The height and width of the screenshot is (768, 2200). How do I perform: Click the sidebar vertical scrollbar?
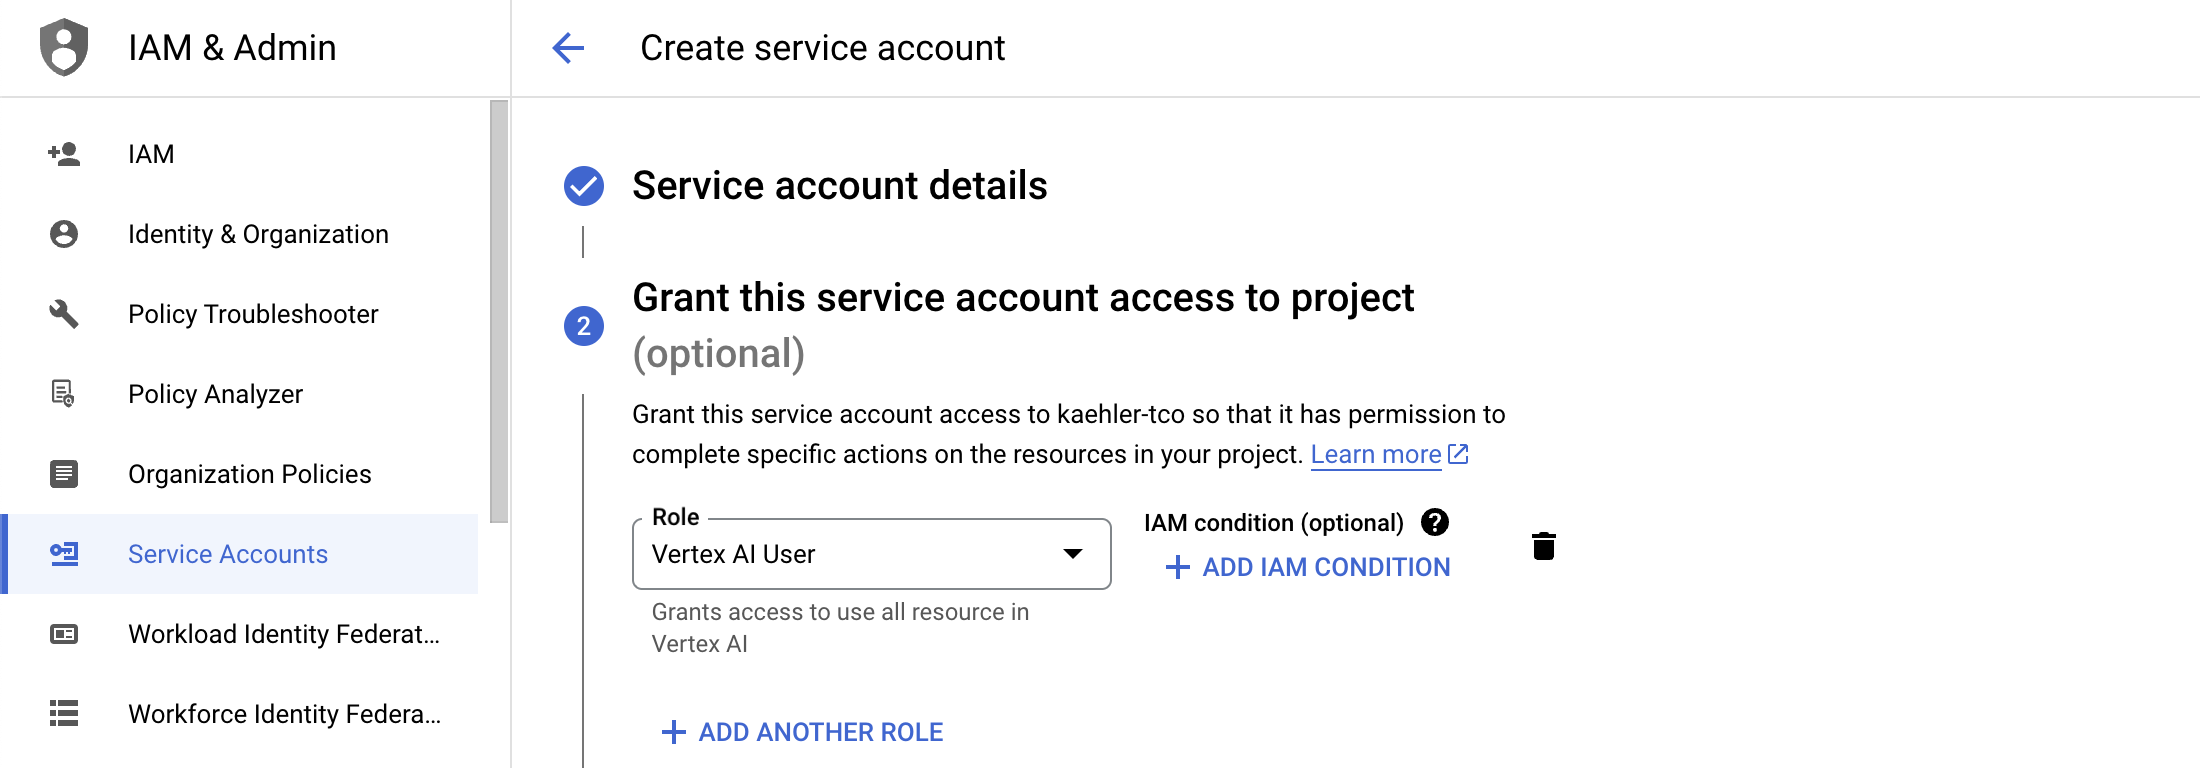coord(499,310)
